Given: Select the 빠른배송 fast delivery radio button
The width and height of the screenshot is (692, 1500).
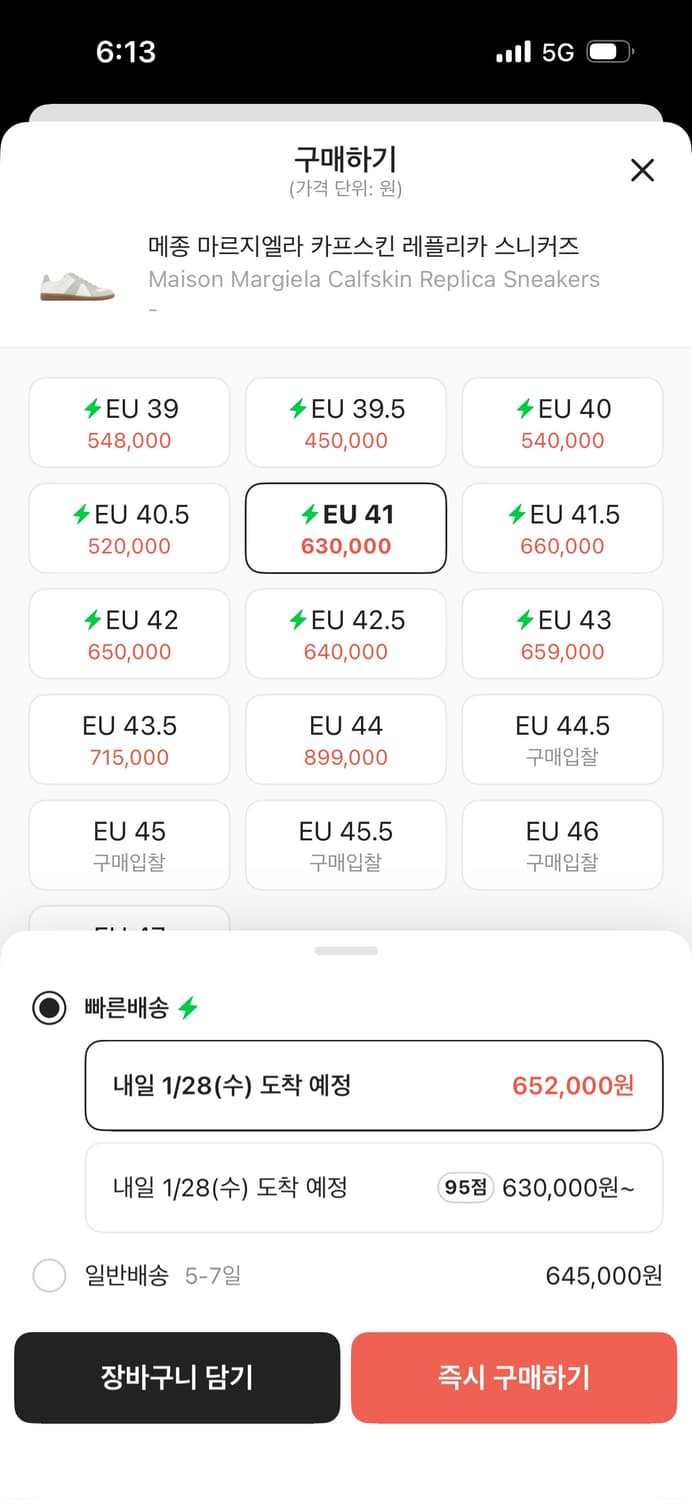Looking at the screenshot, I should (49, 1007).
